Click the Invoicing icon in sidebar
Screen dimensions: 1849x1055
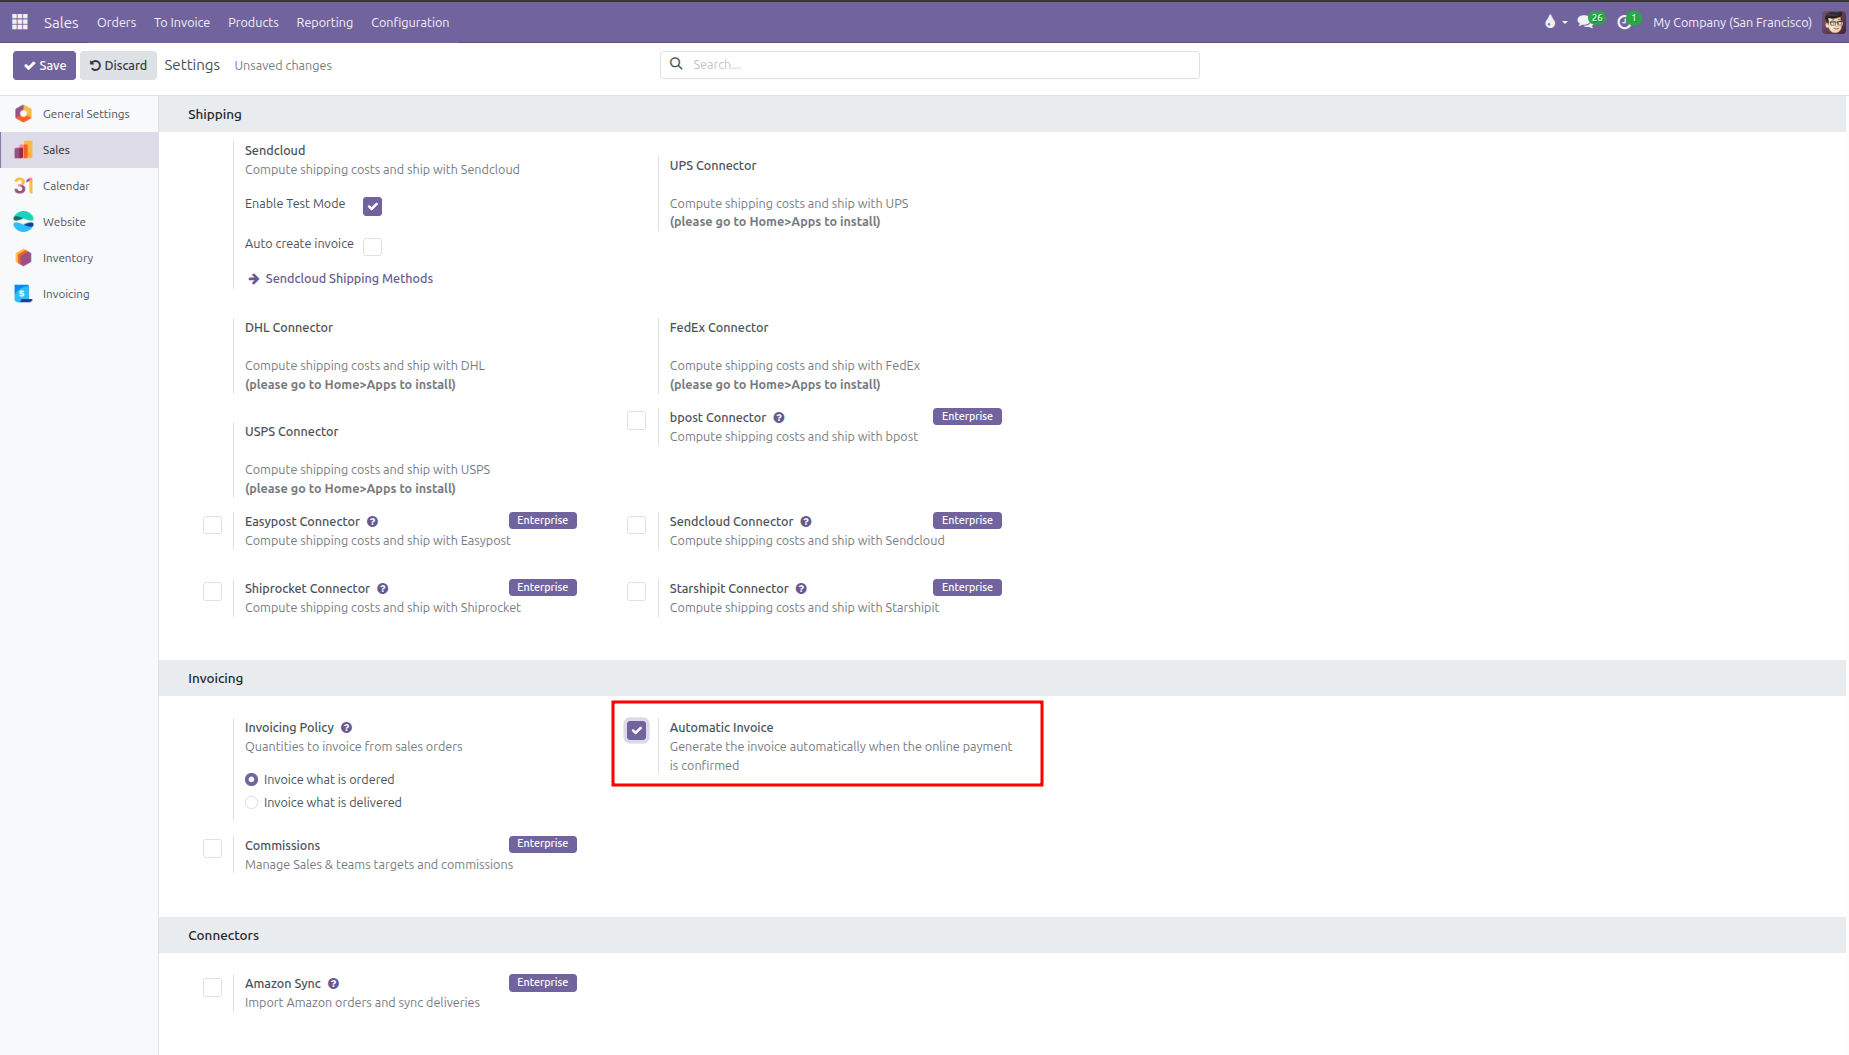click(x=23, y=294)
